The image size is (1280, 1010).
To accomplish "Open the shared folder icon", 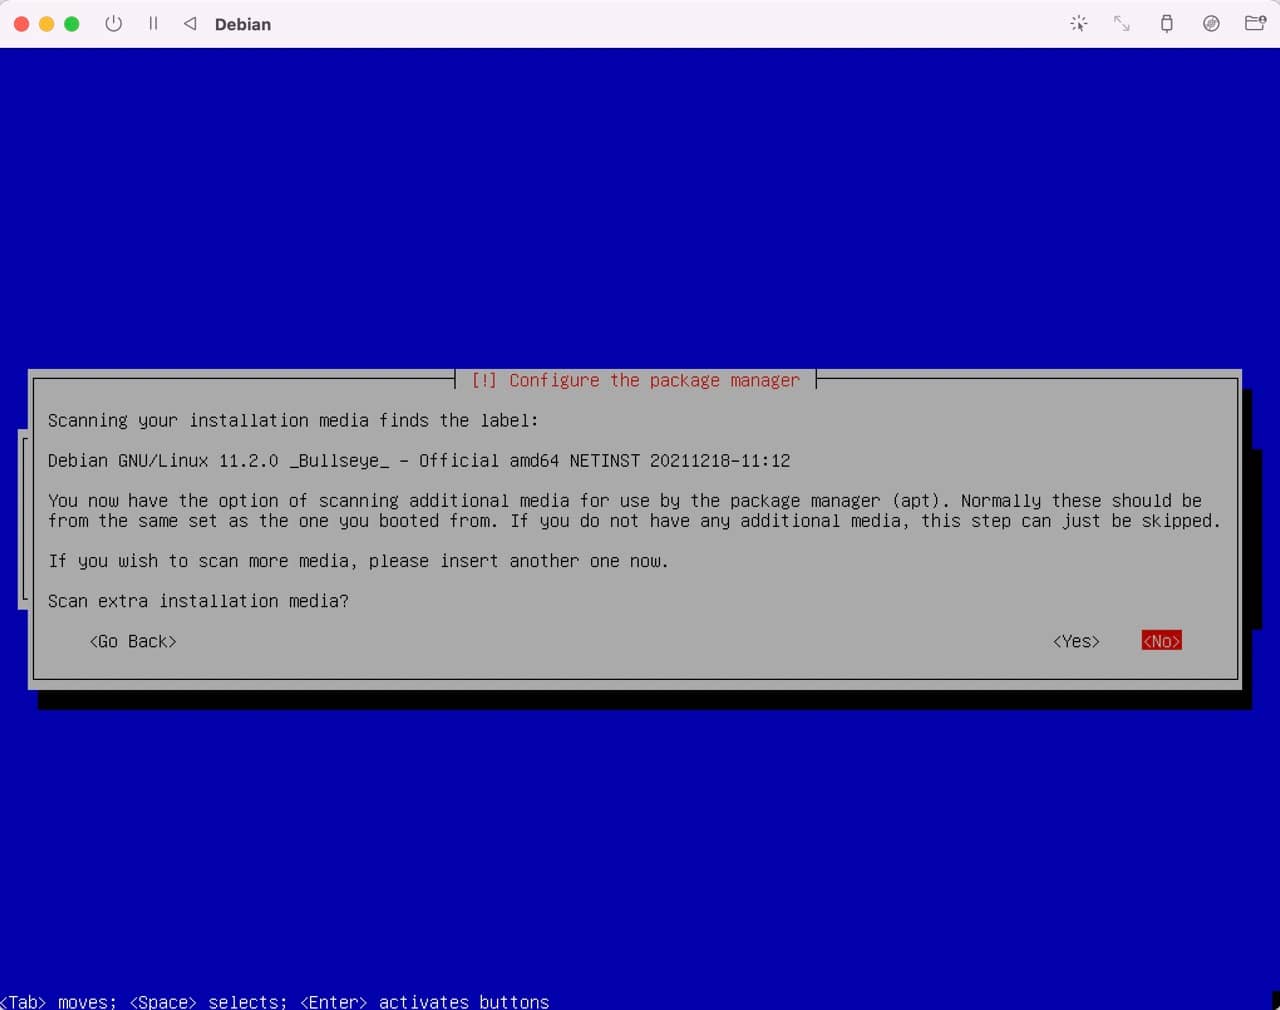I will point(1255,23).
